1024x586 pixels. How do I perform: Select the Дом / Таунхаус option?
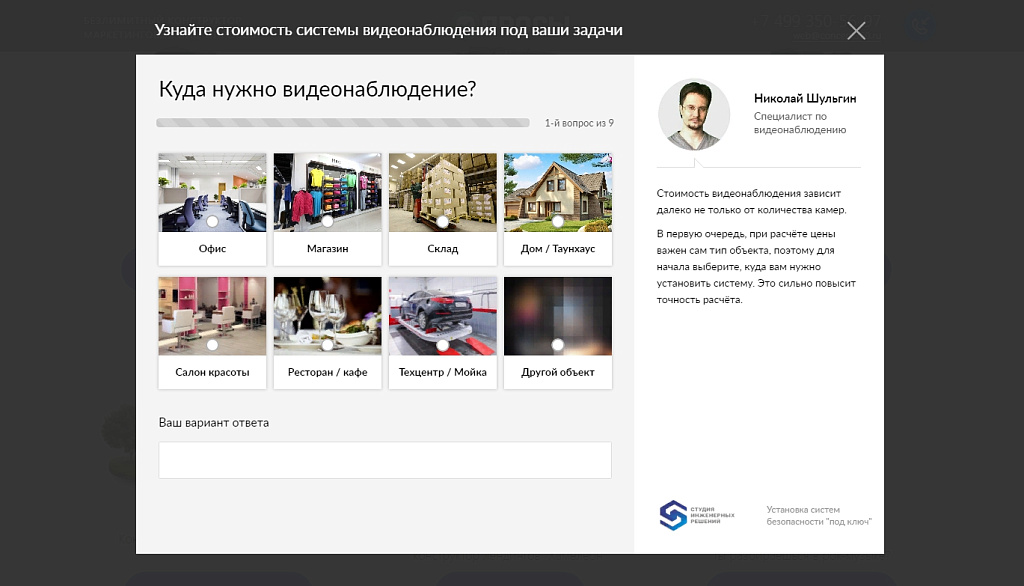point(557,247)
